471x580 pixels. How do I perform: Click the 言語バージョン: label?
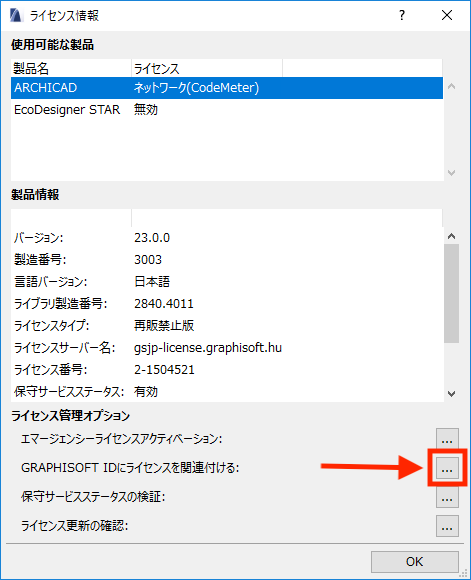pos(50,282)
